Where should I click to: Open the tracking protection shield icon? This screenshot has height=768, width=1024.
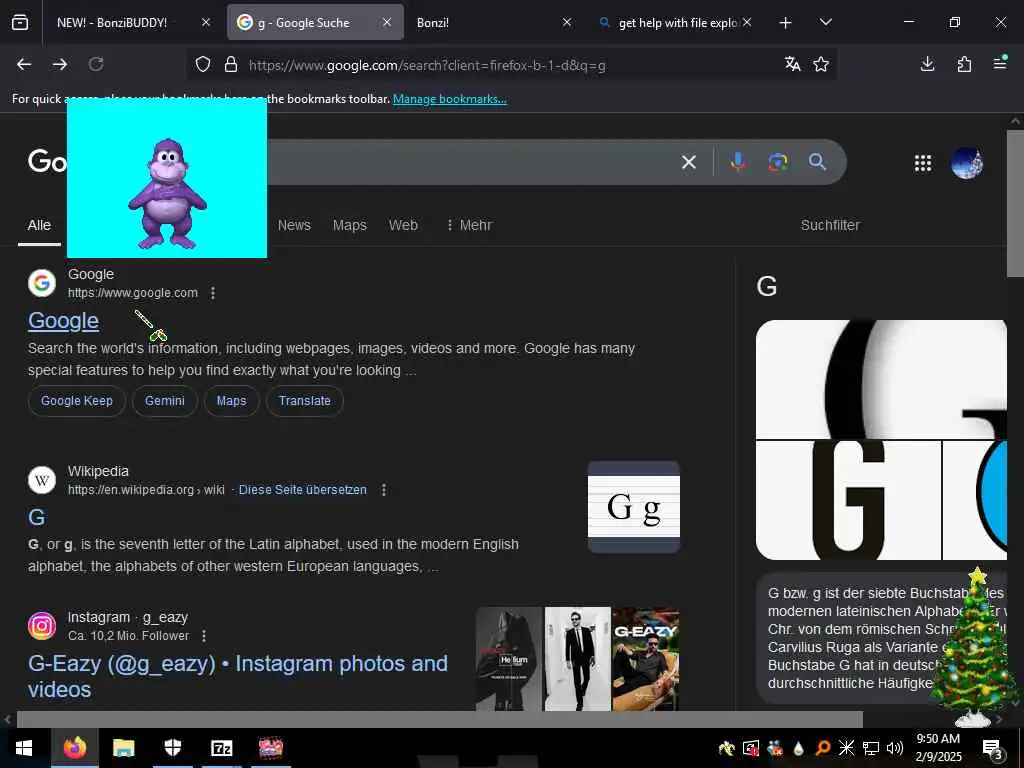[x=203, y=65]
